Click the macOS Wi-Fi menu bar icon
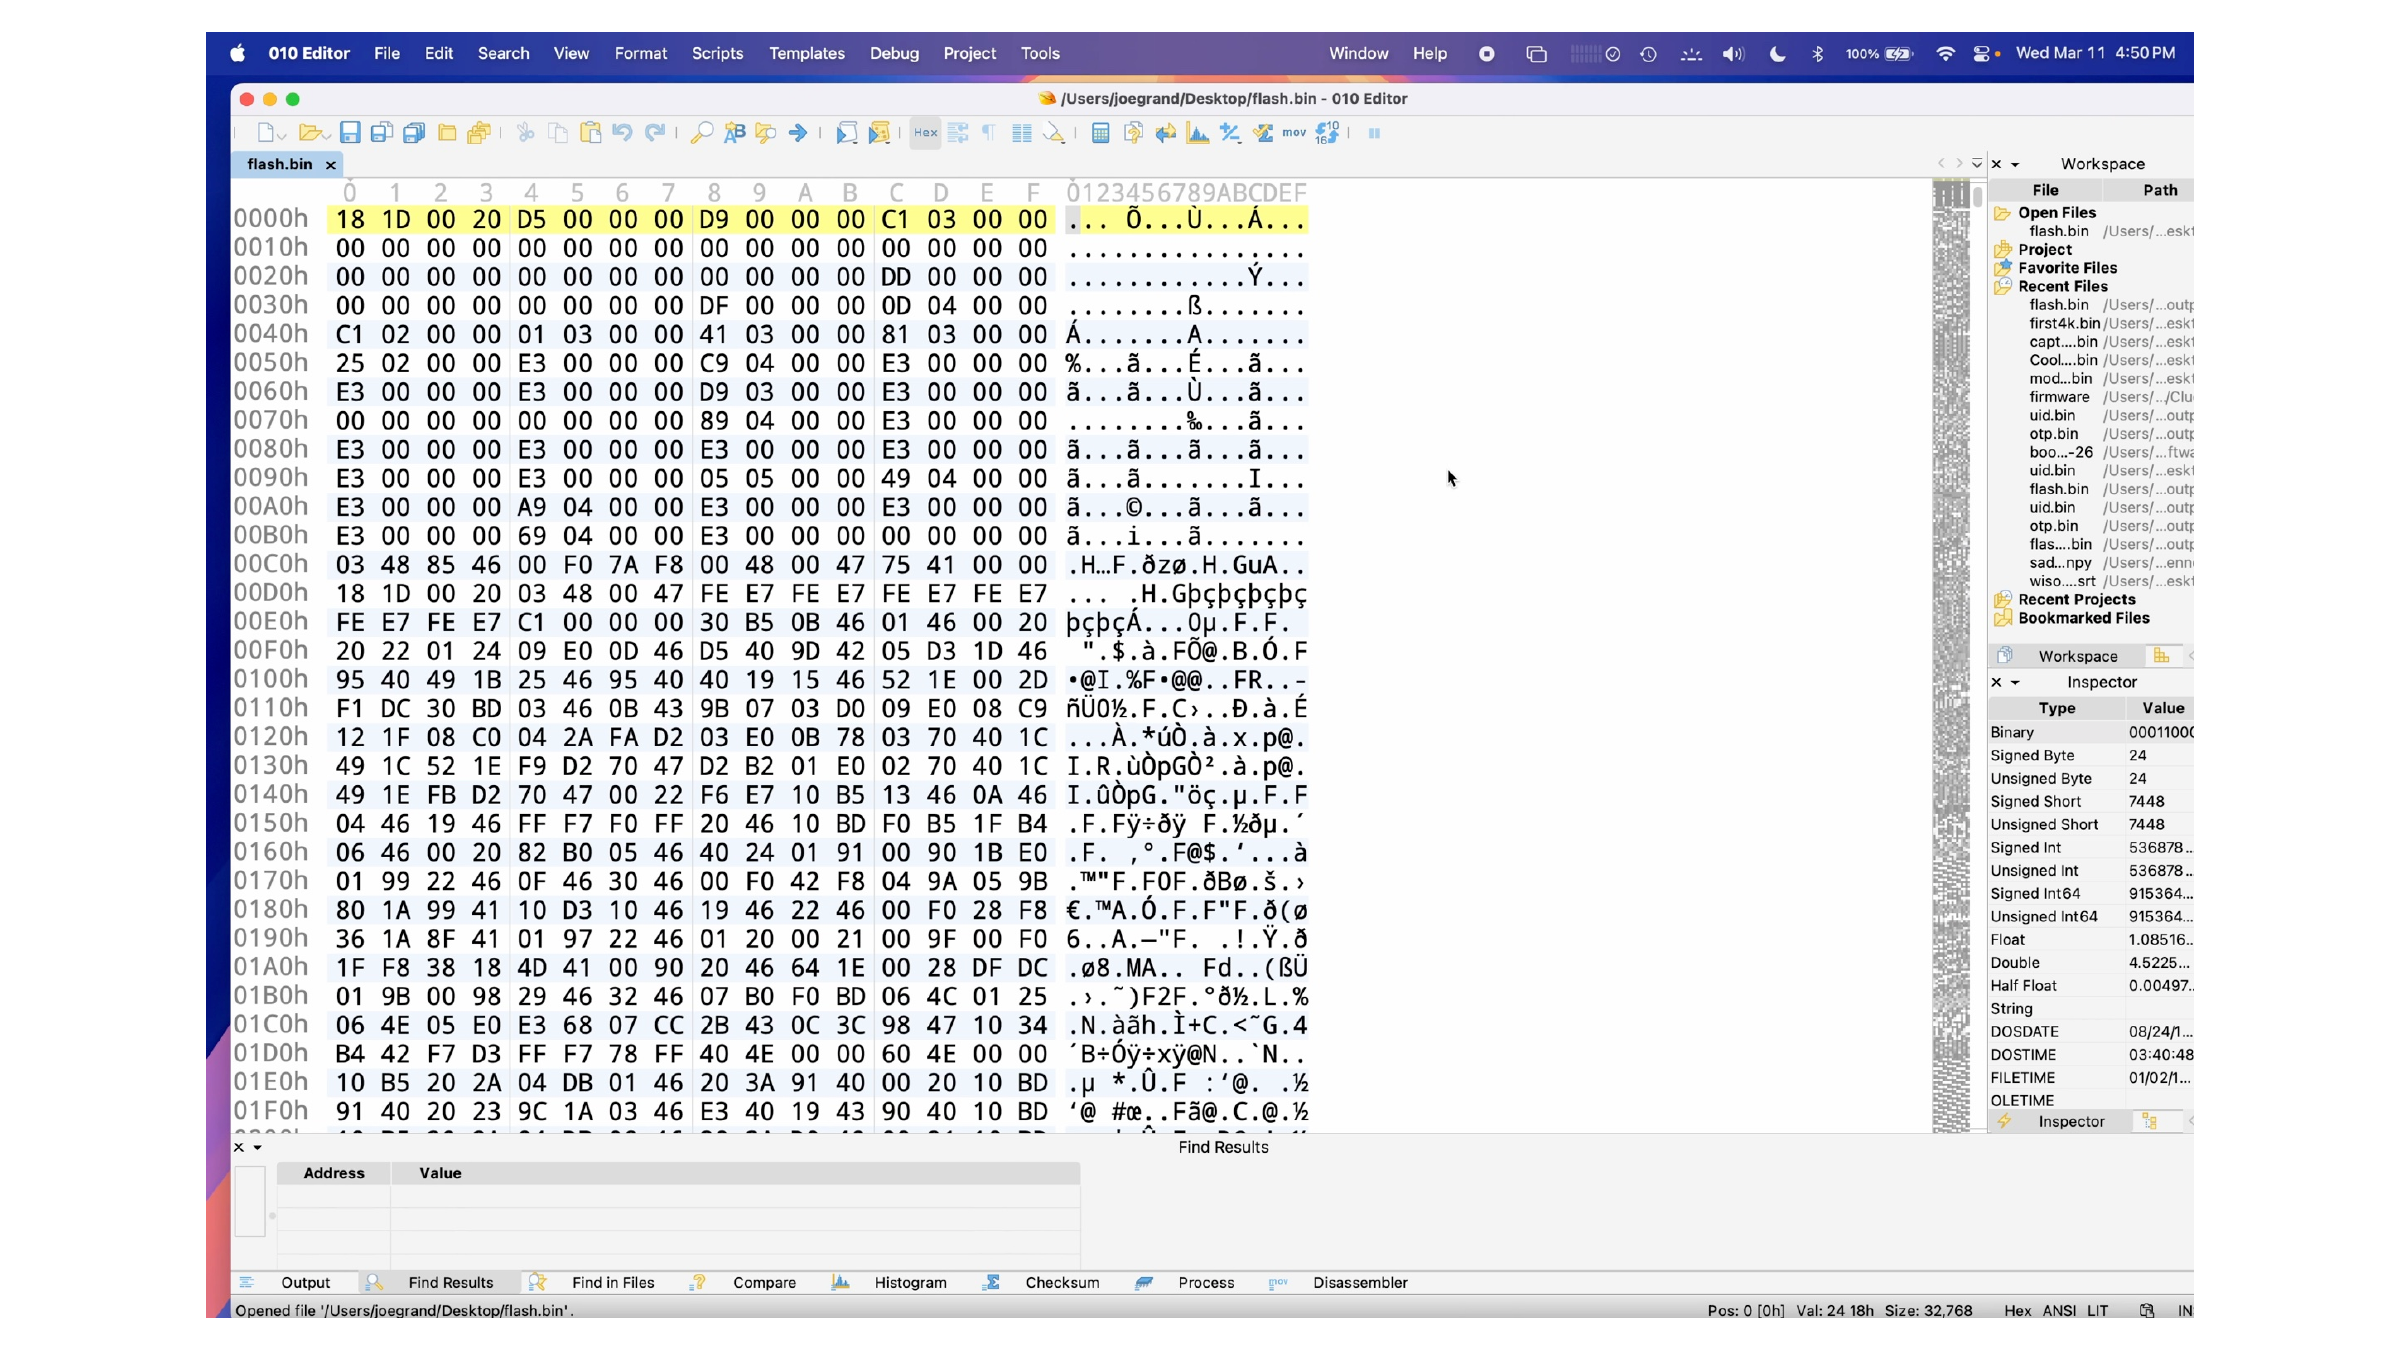This screenshot has width=2400, height=1350. [x=1945, y=54]
